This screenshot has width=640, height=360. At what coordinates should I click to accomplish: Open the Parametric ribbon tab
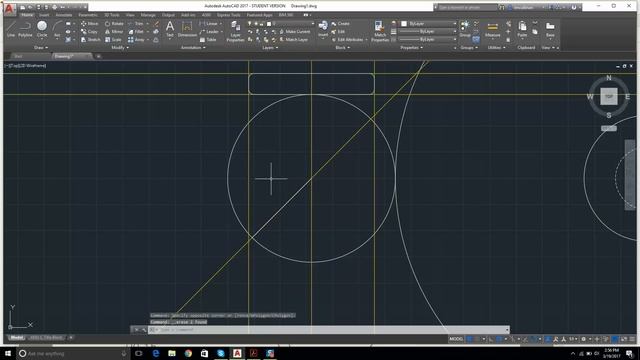(88, 15)
